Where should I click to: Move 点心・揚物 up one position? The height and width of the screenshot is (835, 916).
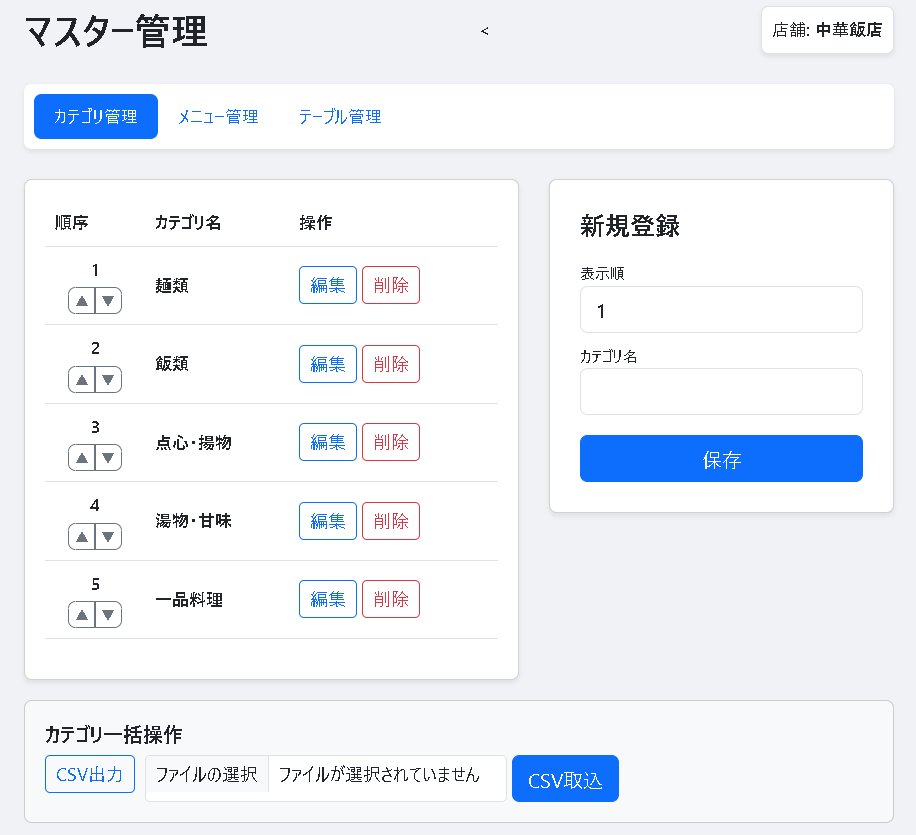pyautogui.click(x=82, y=458)
